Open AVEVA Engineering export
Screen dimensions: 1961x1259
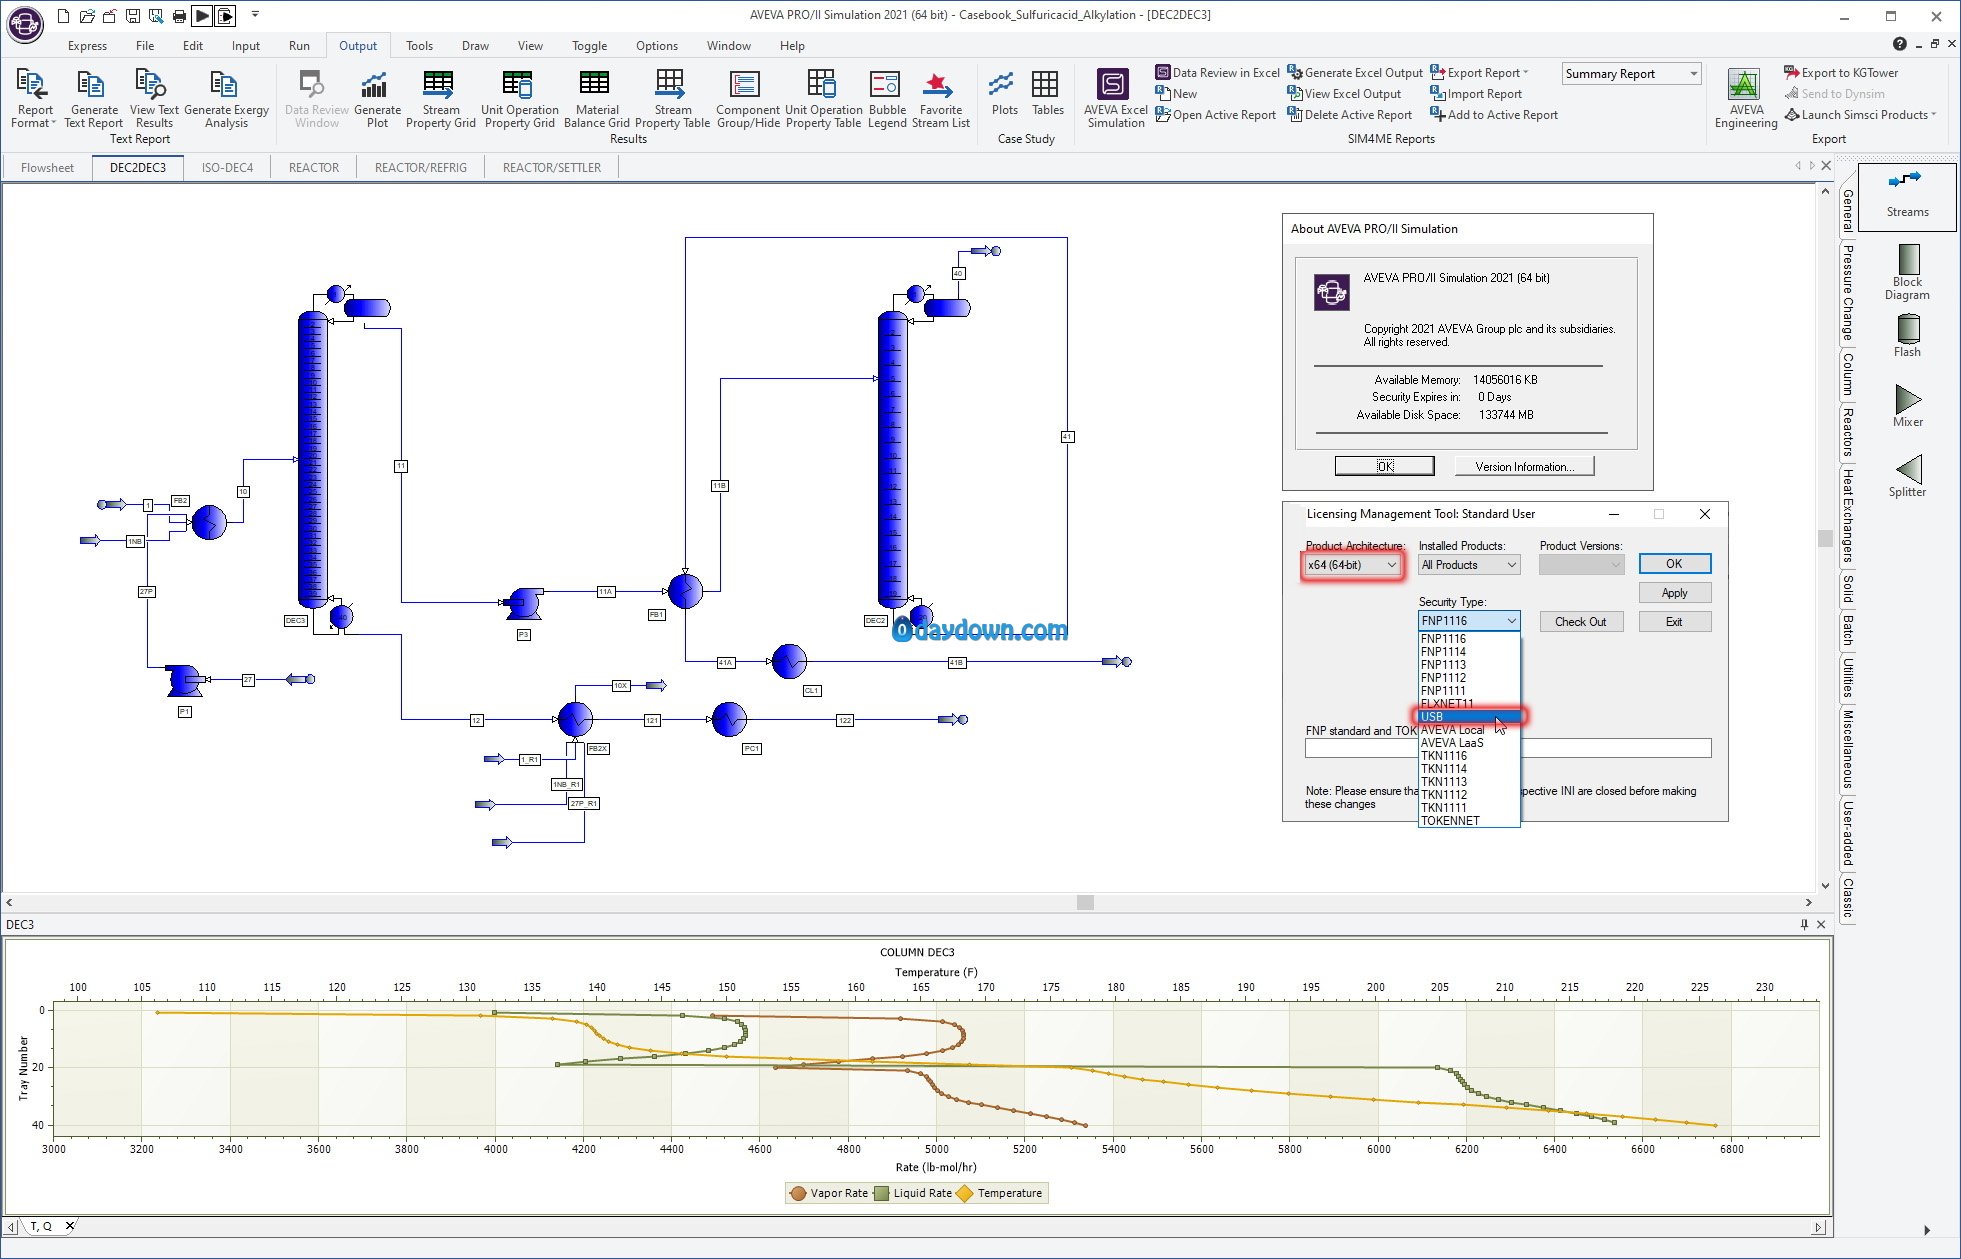tap(1745, 99)
